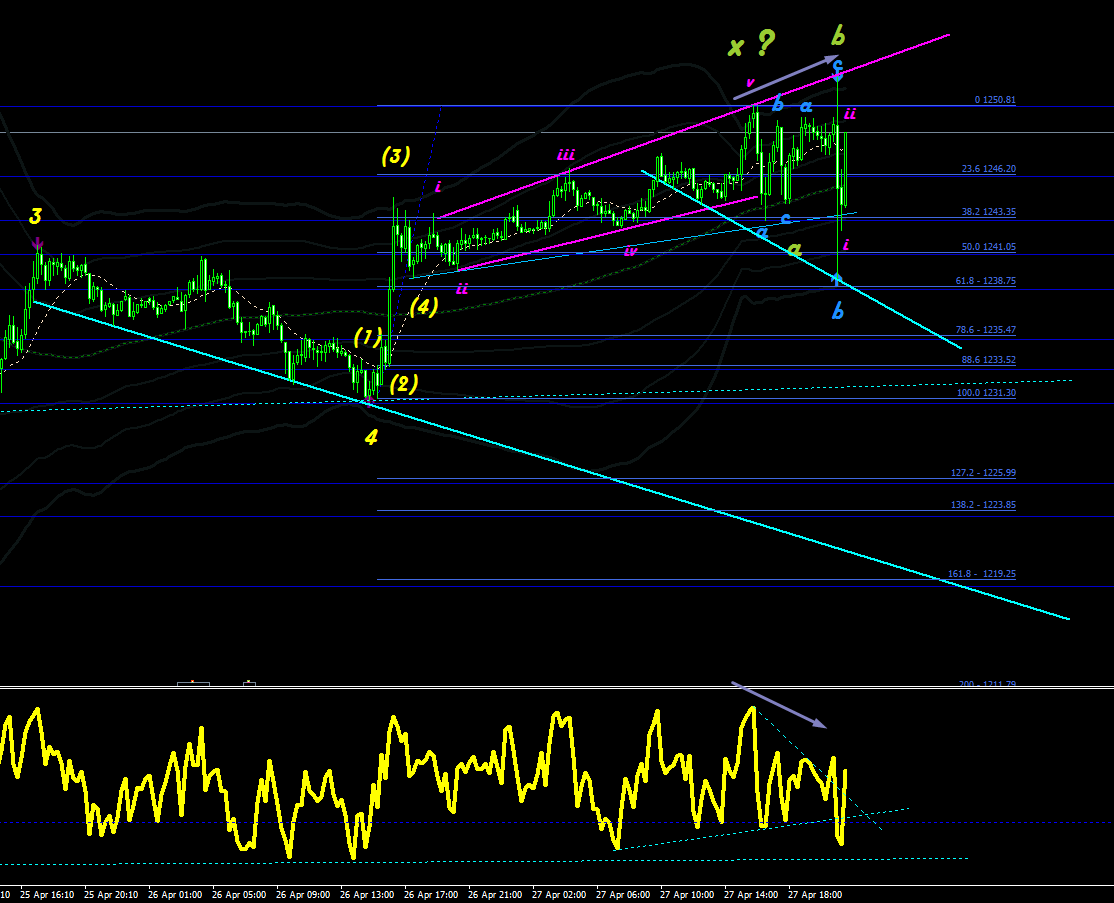Select the yellow wave label "3"
Image resolution: width=1114 pixels, height=903 pixels.
[x=36, y=217]
